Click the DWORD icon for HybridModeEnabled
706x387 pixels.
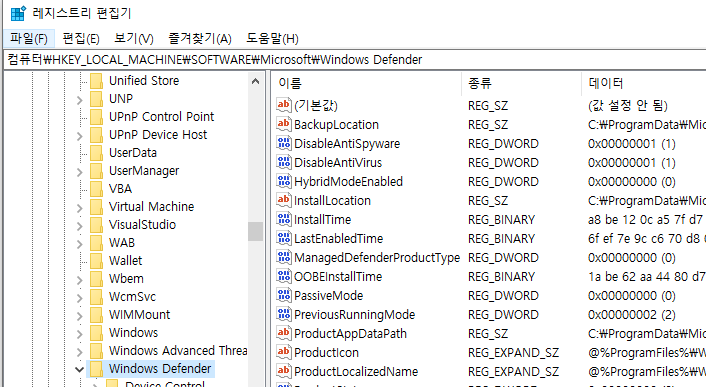(x=284, y=181)
